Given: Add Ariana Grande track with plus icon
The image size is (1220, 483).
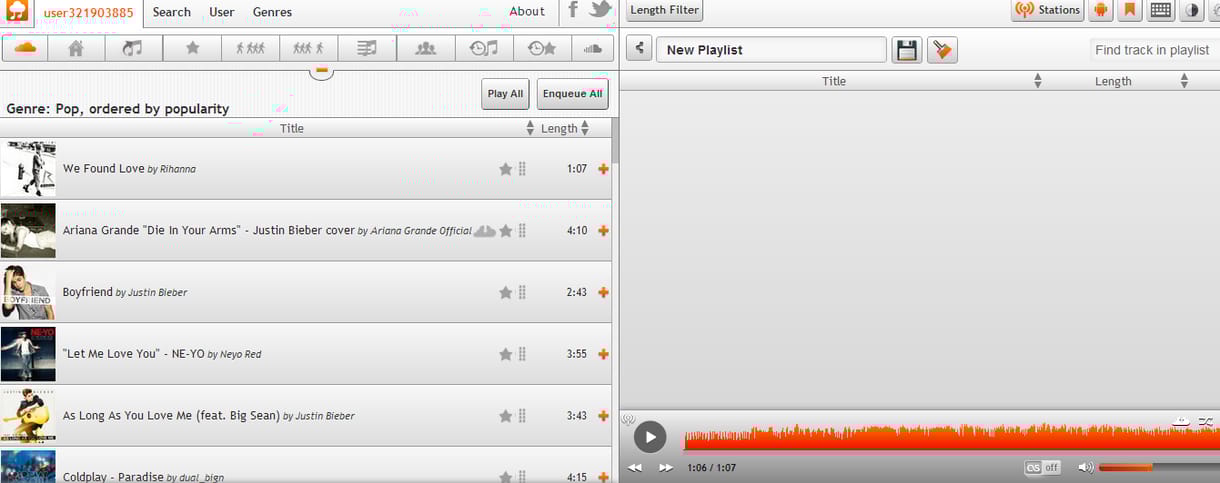Looking at the screenshot, I should point(603,231).
